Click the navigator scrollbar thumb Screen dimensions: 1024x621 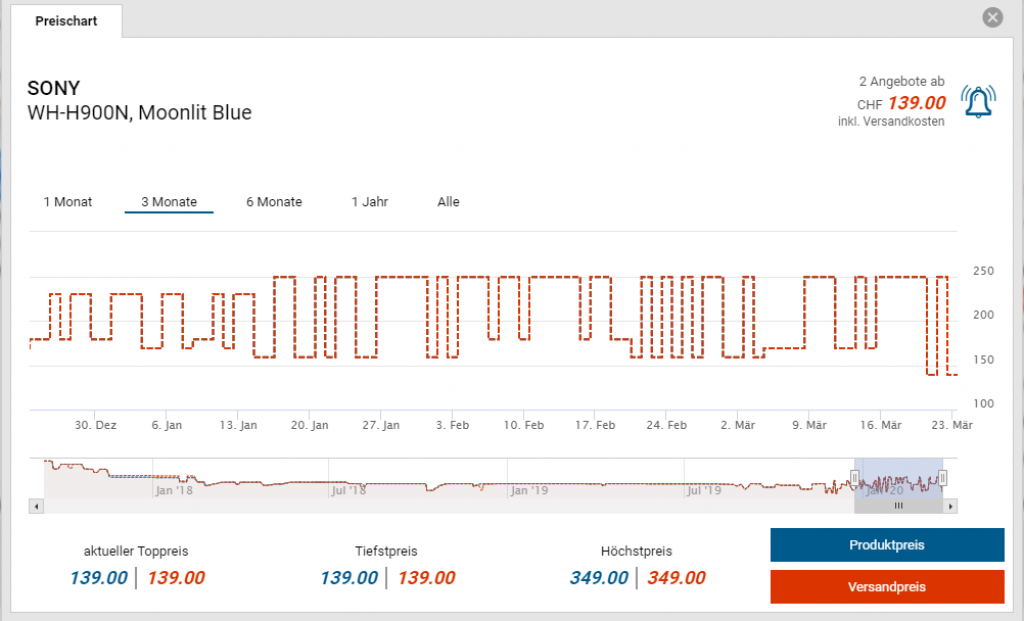pyautogui.click(x=898, y=507)
